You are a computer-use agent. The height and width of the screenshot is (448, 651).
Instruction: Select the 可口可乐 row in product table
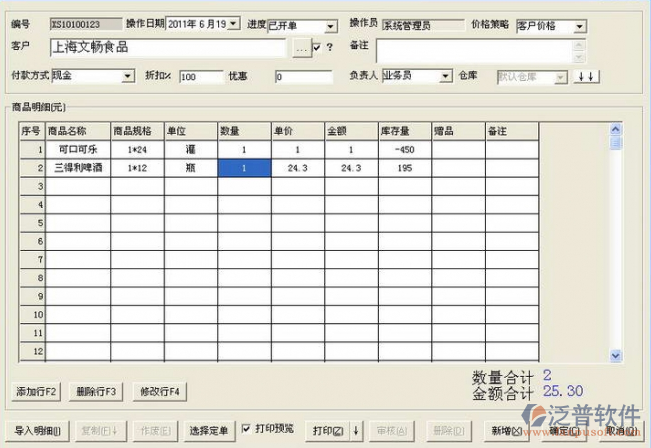pyautogui.click(x=78, y=150)
